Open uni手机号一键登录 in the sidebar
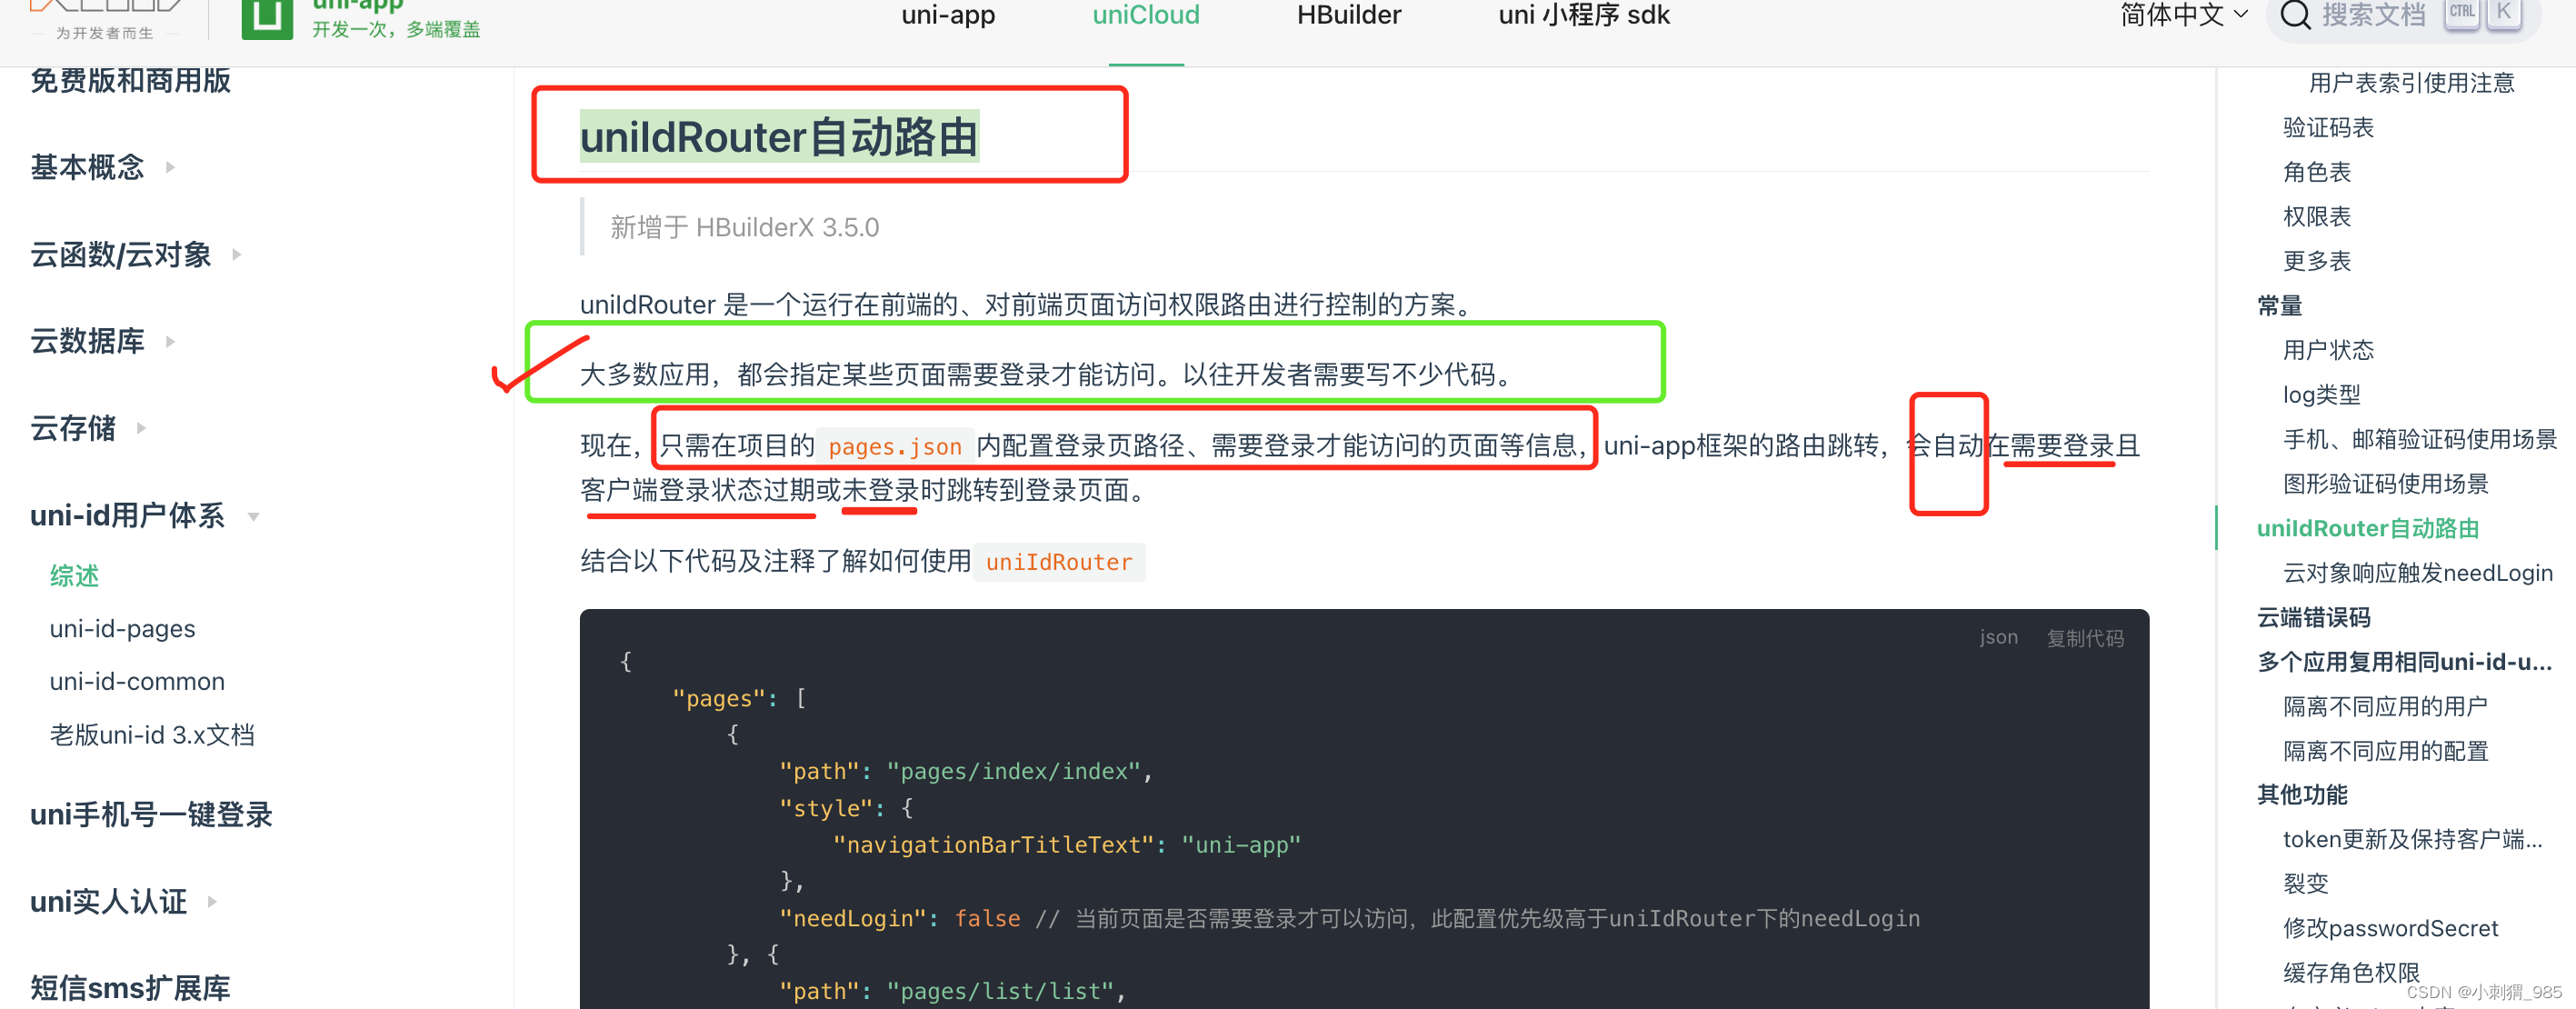Image resolution: width=2576 pixels, height=1009 pixels. coord(151,815)
